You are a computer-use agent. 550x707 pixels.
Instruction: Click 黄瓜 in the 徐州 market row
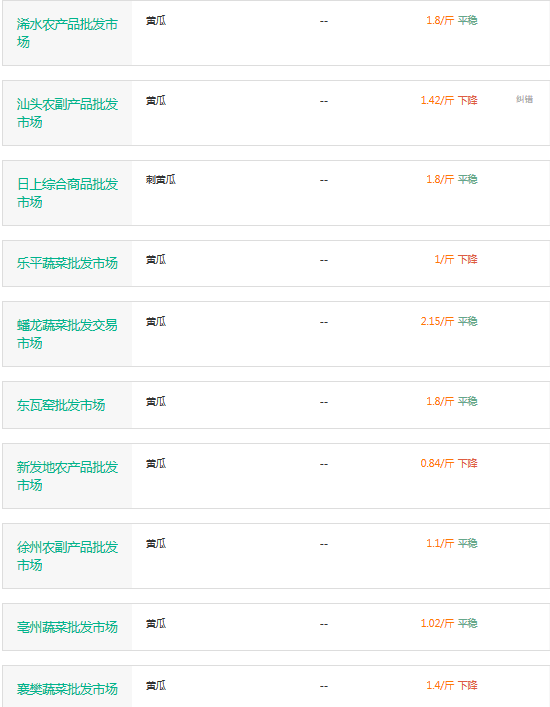point(156,543)
